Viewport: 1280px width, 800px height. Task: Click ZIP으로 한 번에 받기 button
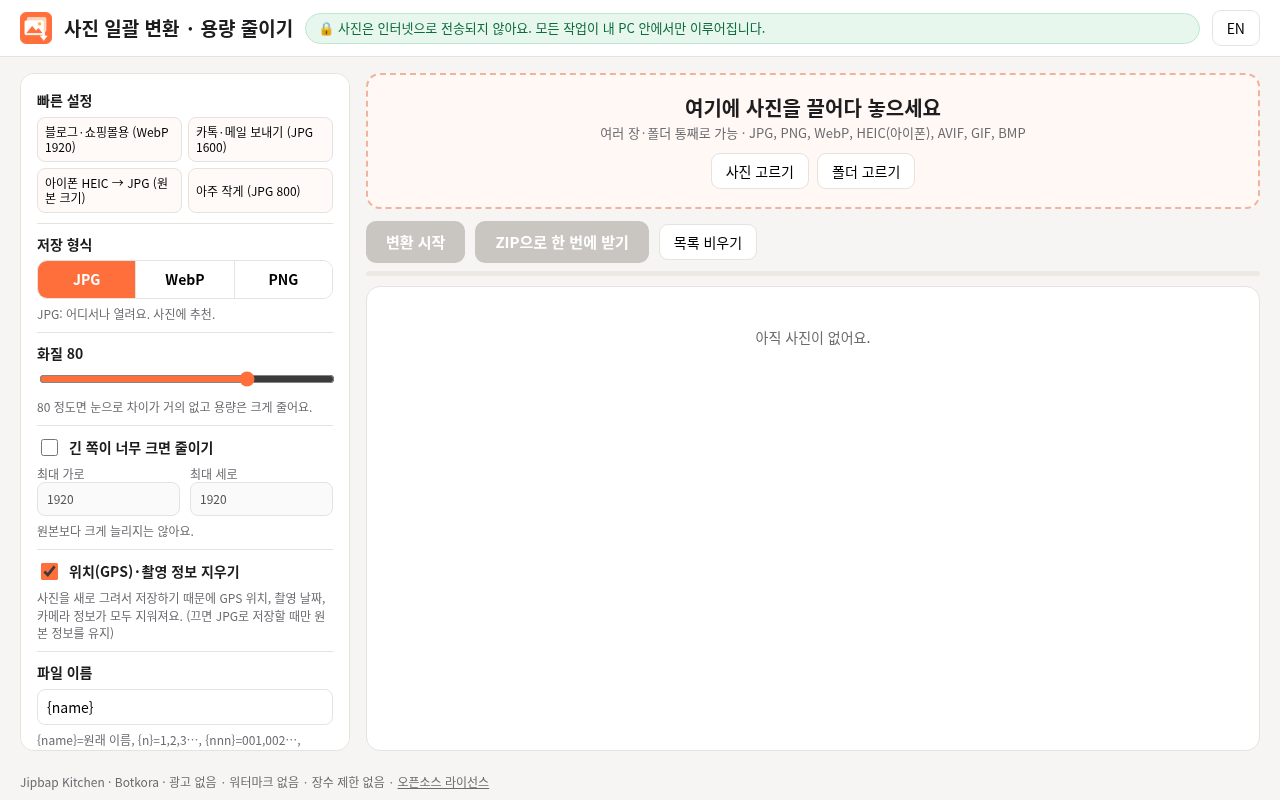coord(562,242)
